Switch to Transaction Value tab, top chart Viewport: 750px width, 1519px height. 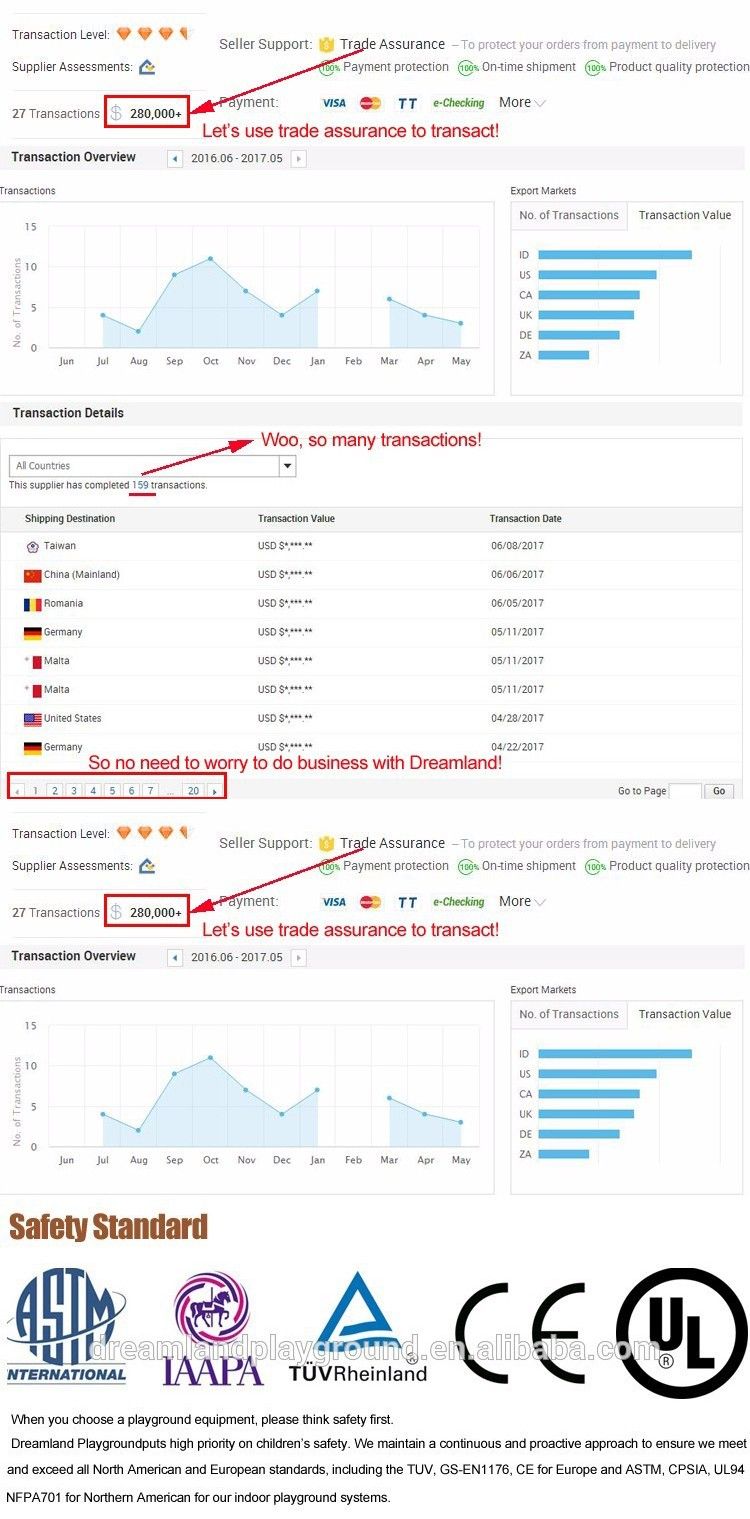685,215
